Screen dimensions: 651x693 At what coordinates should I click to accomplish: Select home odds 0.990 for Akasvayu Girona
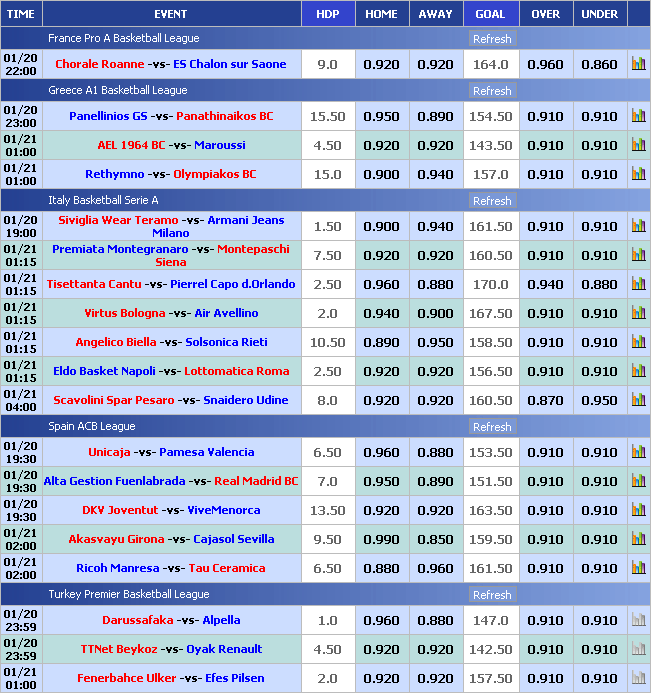pos(381,539)
